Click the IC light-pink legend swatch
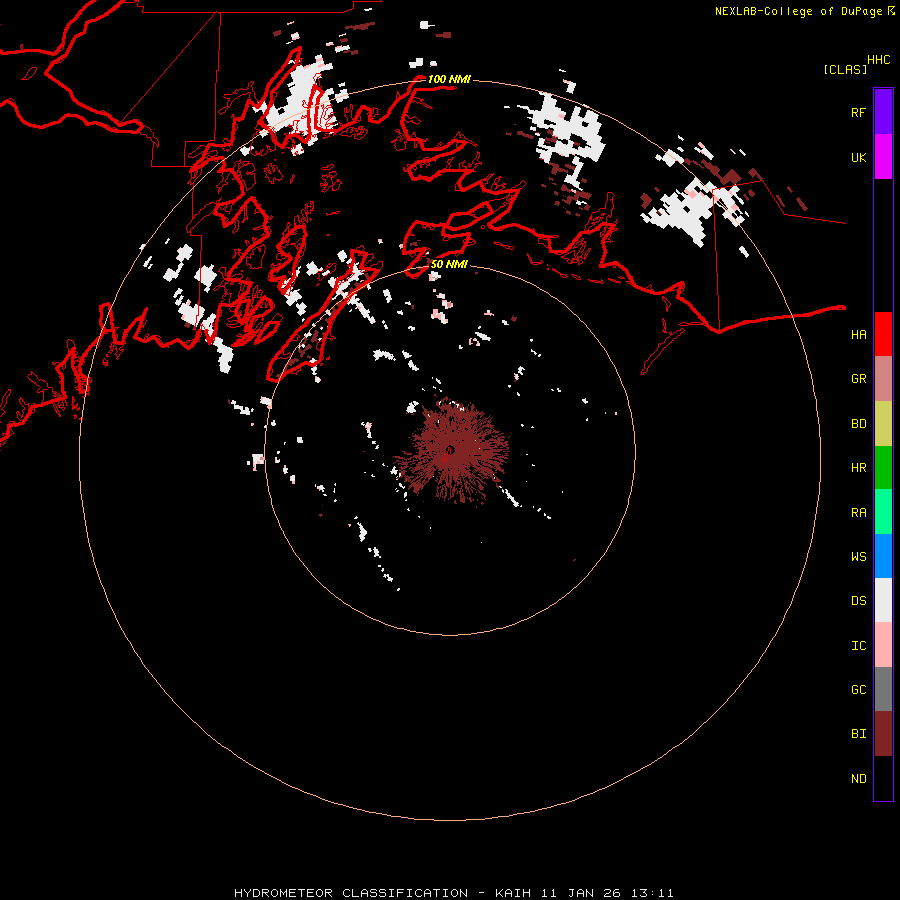The image size is (900, 900). point(883,645)
